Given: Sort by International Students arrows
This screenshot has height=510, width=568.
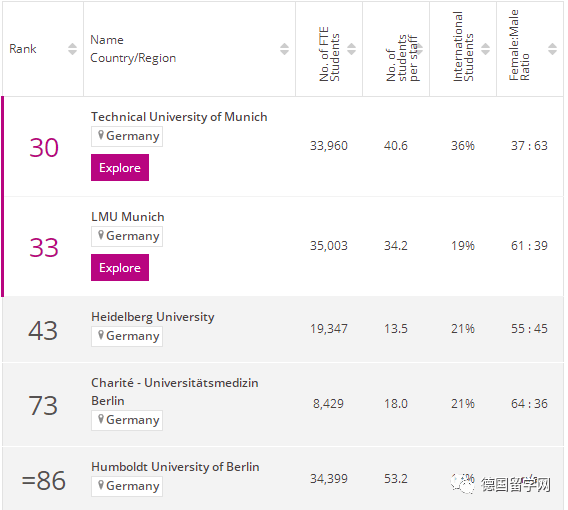Looking at the screenshot, I should pyautogui.click(x=485, y=49).
